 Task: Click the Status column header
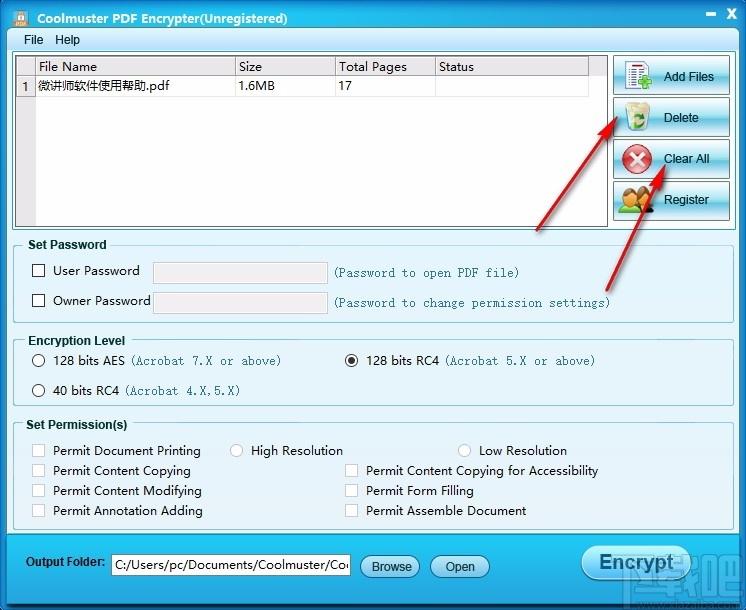tap(512, 67)
